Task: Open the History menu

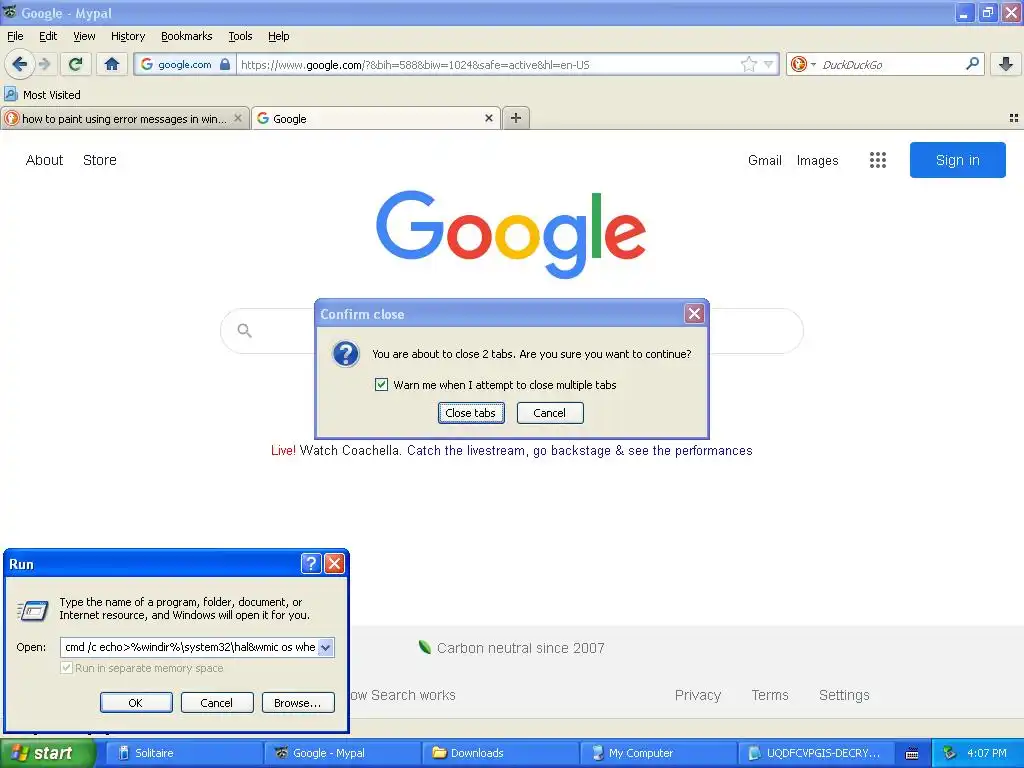Action: tap(128, 36)
